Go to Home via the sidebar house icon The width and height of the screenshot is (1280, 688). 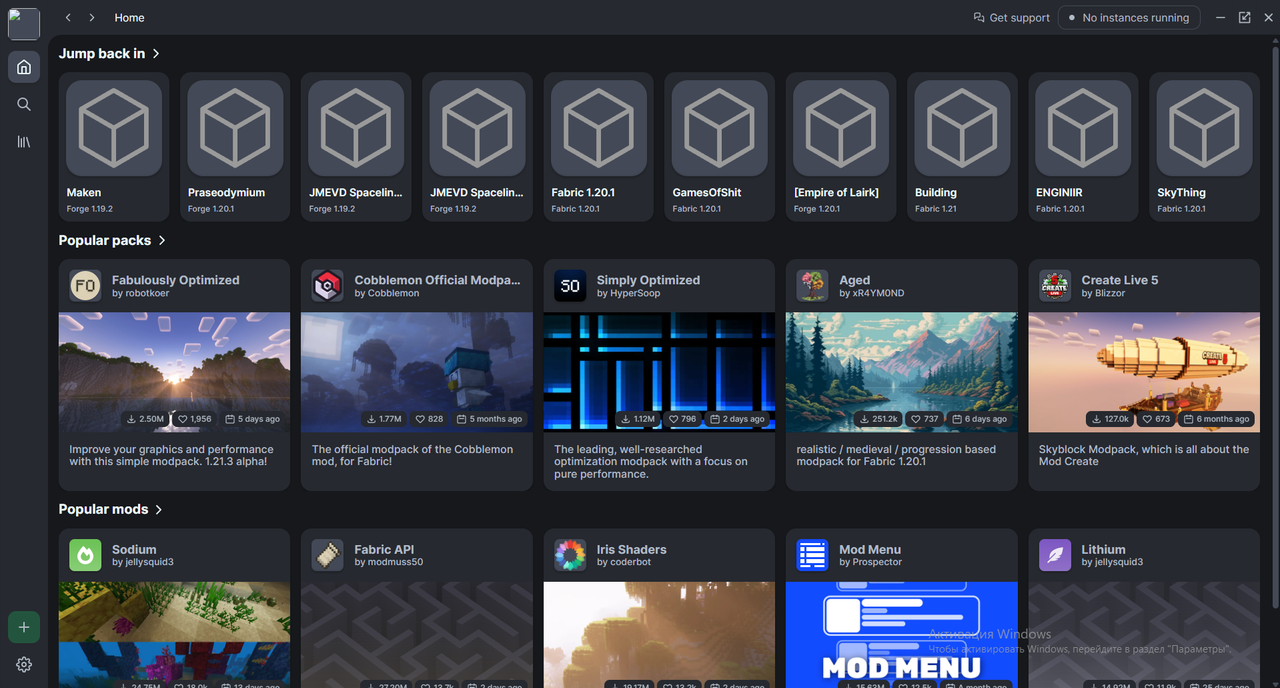tap(24, 67)
